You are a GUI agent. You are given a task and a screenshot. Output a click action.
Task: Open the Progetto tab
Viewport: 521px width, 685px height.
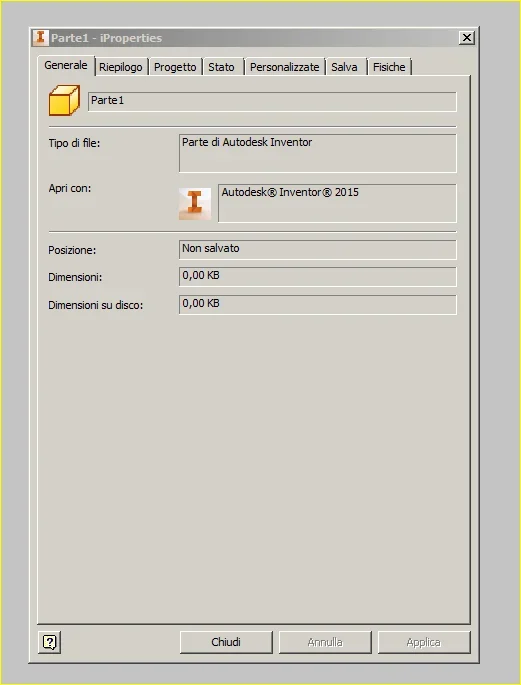[x=175, y=67]
